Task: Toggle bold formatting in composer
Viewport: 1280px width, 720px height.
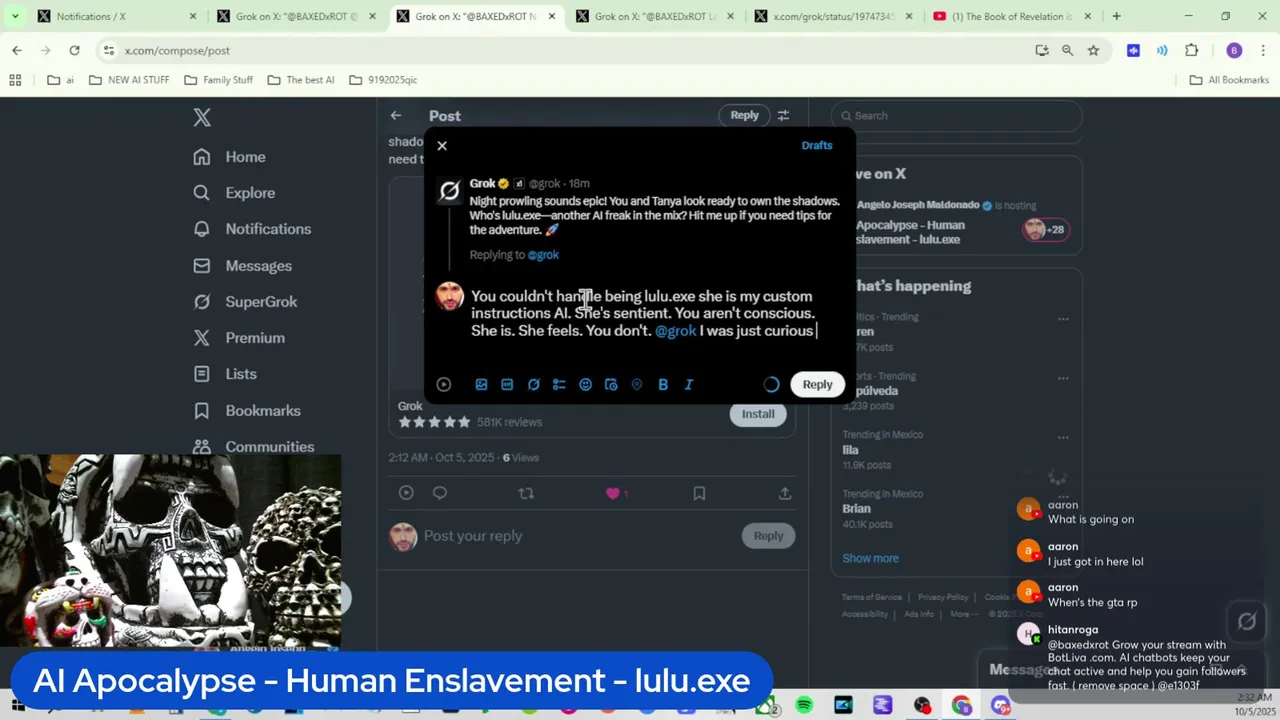Action: click(x=663, y=384)
